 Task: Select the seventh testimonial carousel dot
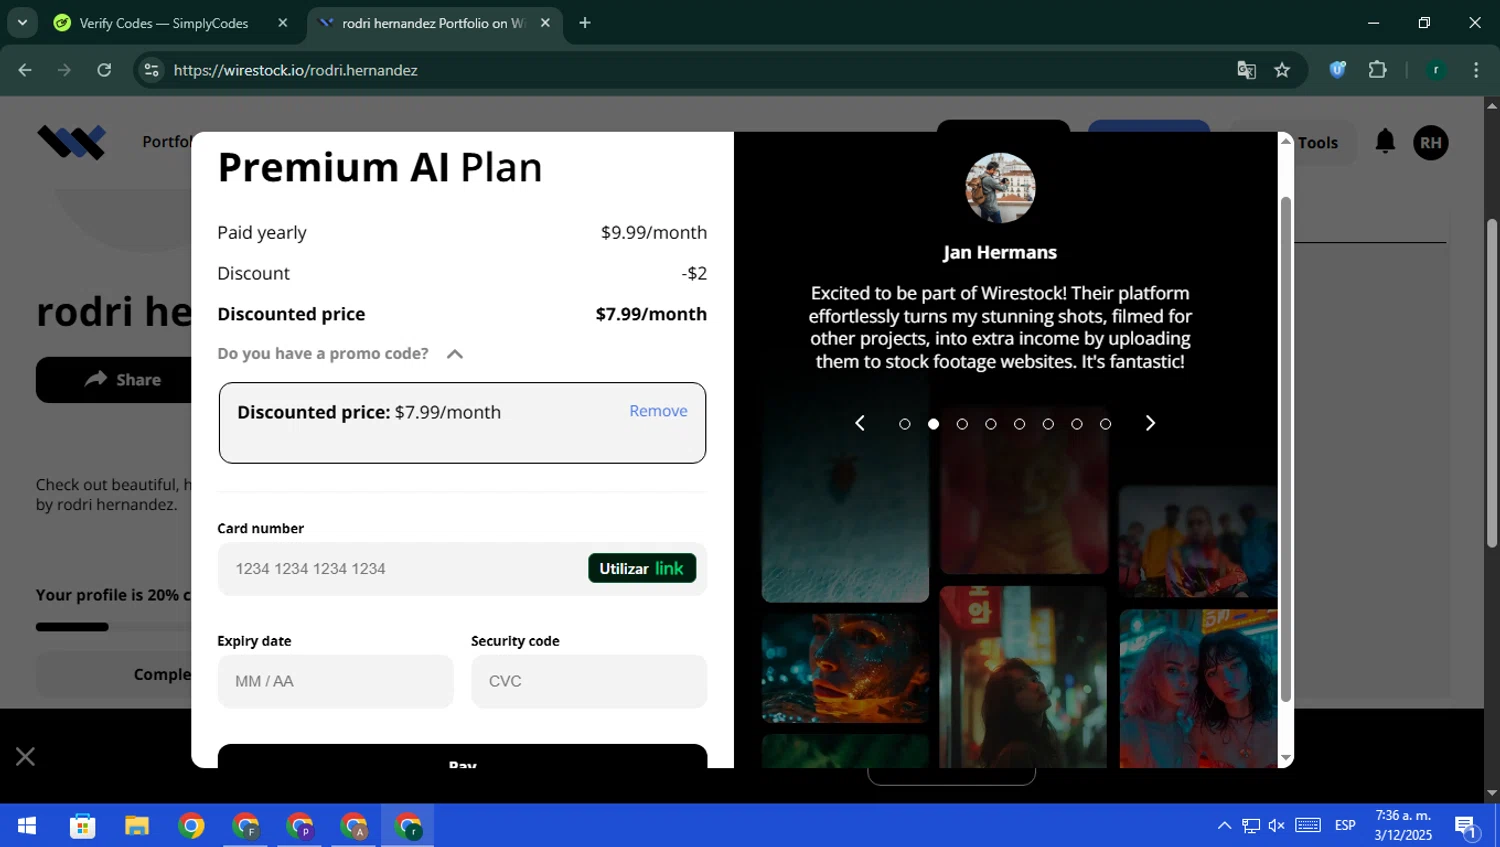(x=1077, y=424)
